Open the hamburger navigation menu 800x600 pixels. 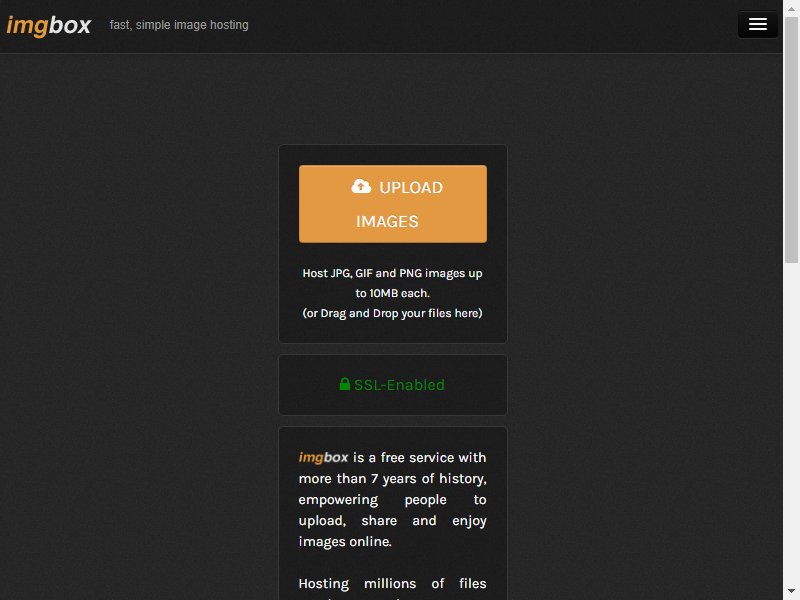(x=758, y=24)
